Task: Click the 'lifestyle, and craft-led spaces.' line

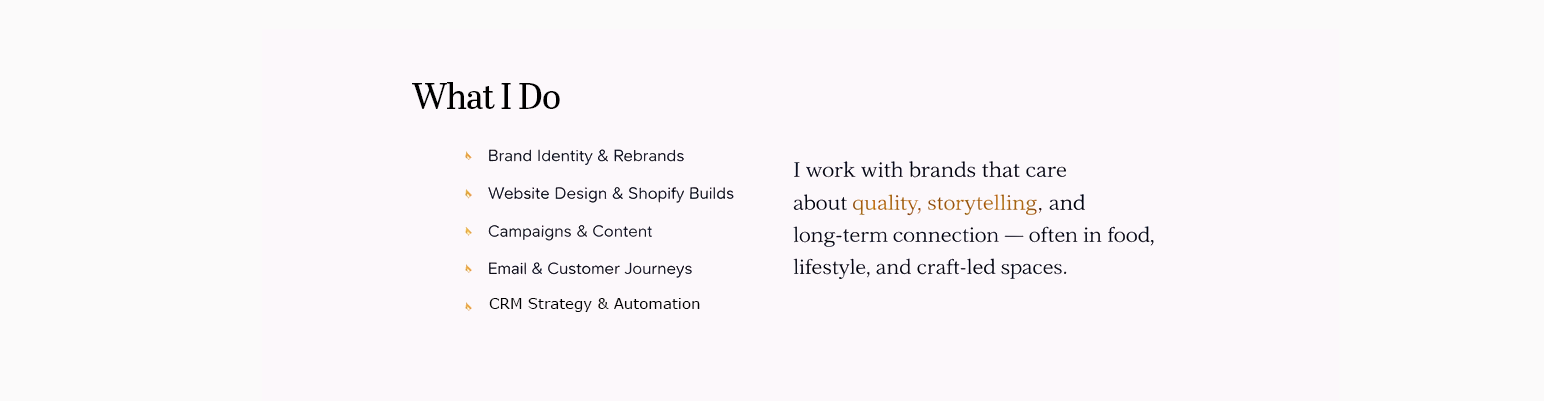Action: 930,268
